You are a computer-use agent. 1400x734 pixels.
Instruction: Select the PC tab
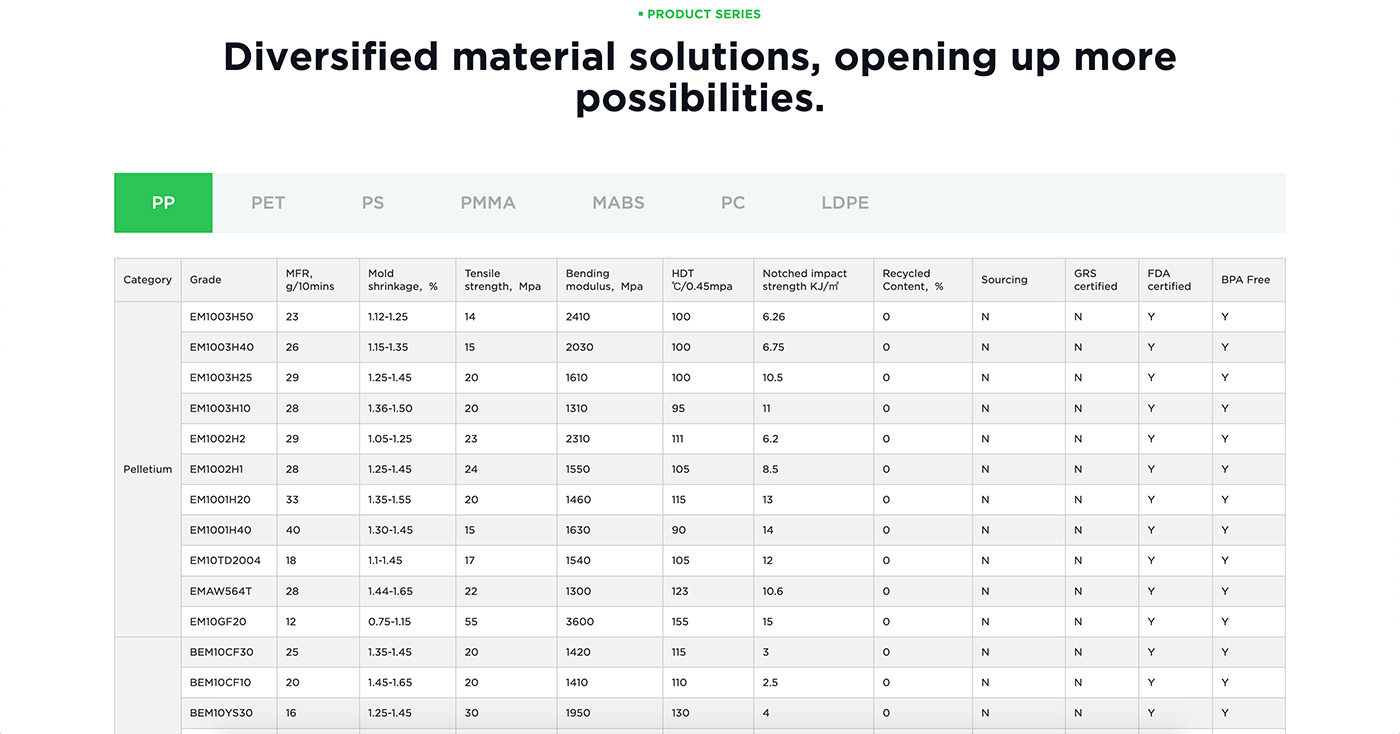coord(733,203)
